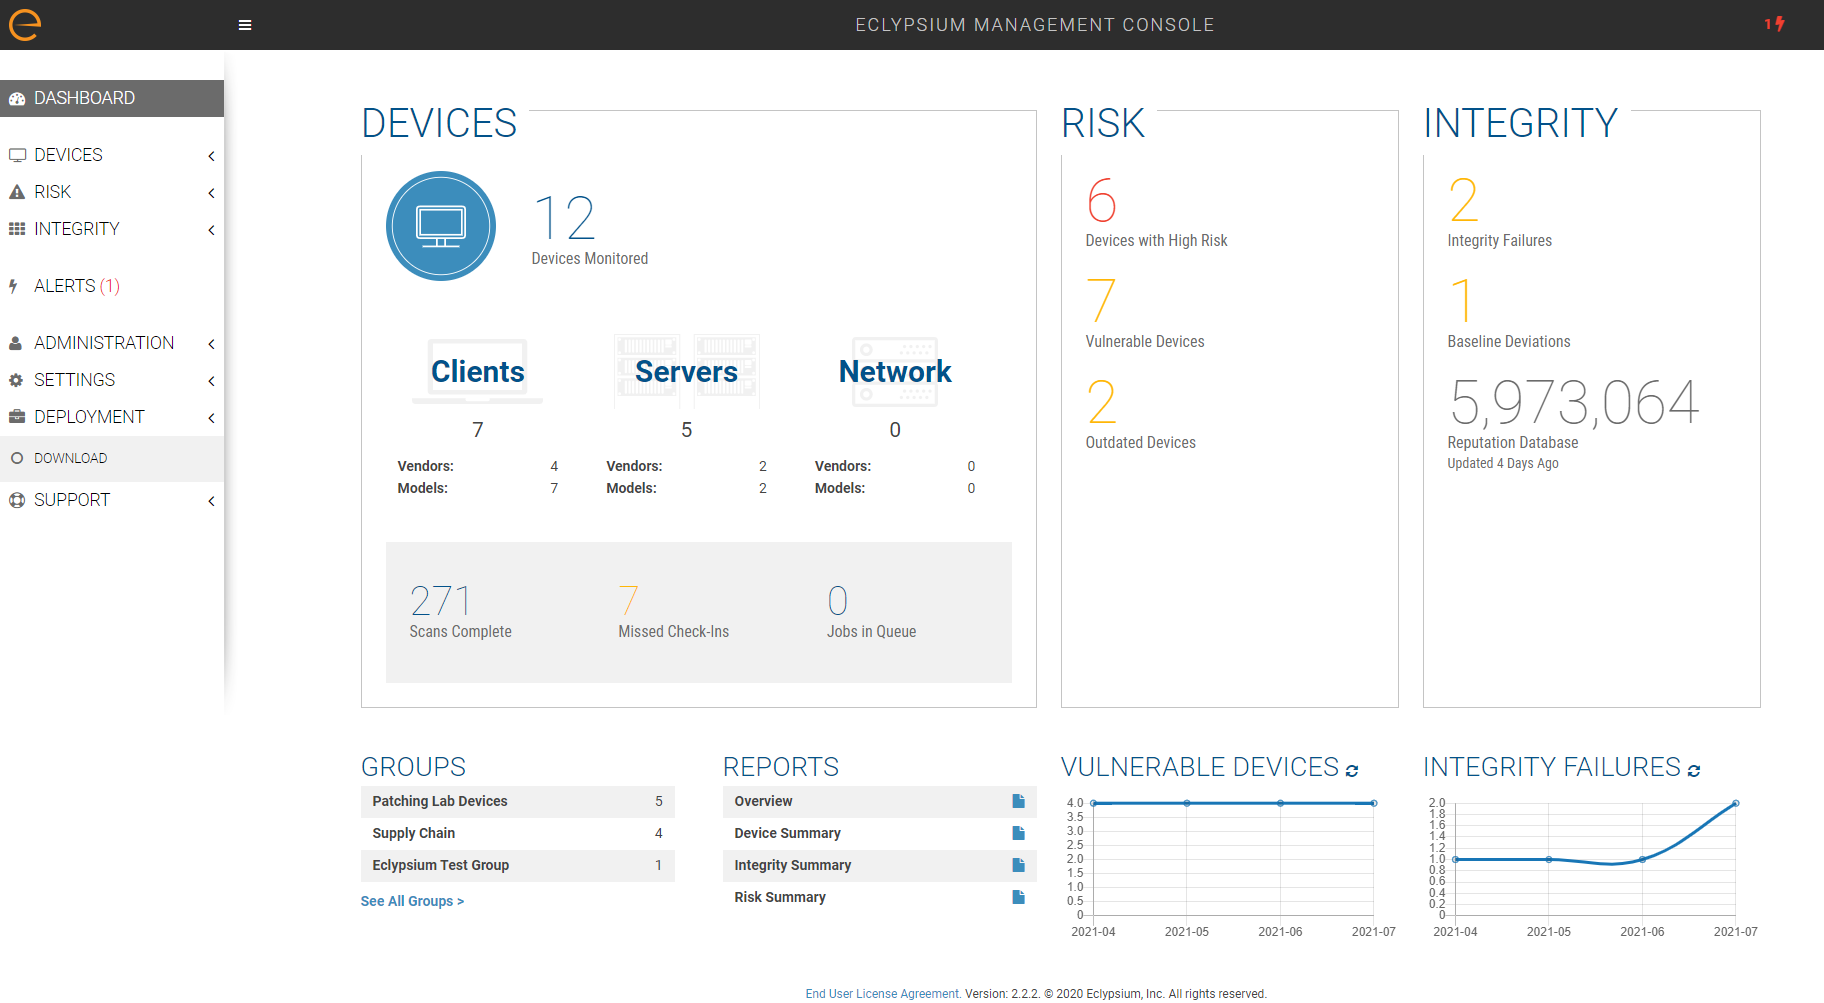Click the 2021-06 point on Integrity Failures chart
Viewport: 1824px width, 1003px height.
(x=1642, y=859)
